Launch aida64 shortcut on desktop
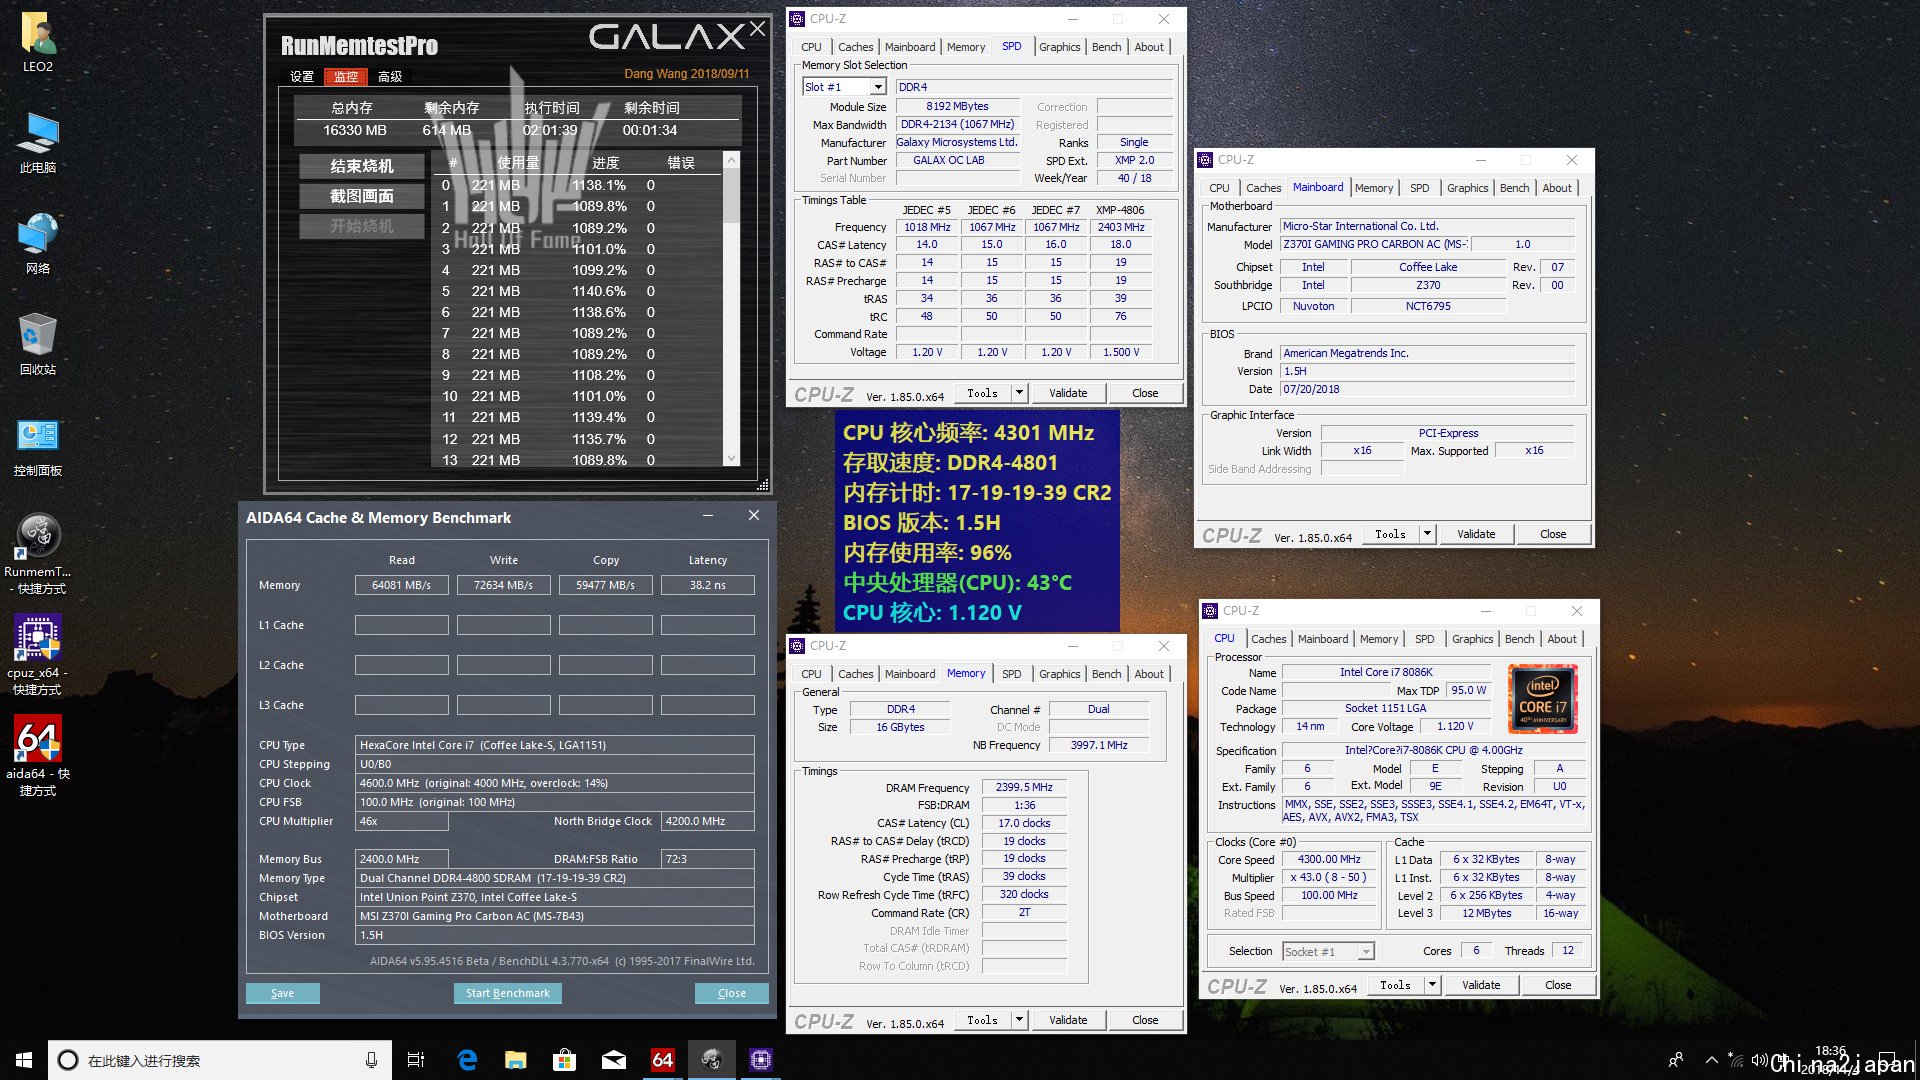 pos(38,757)
